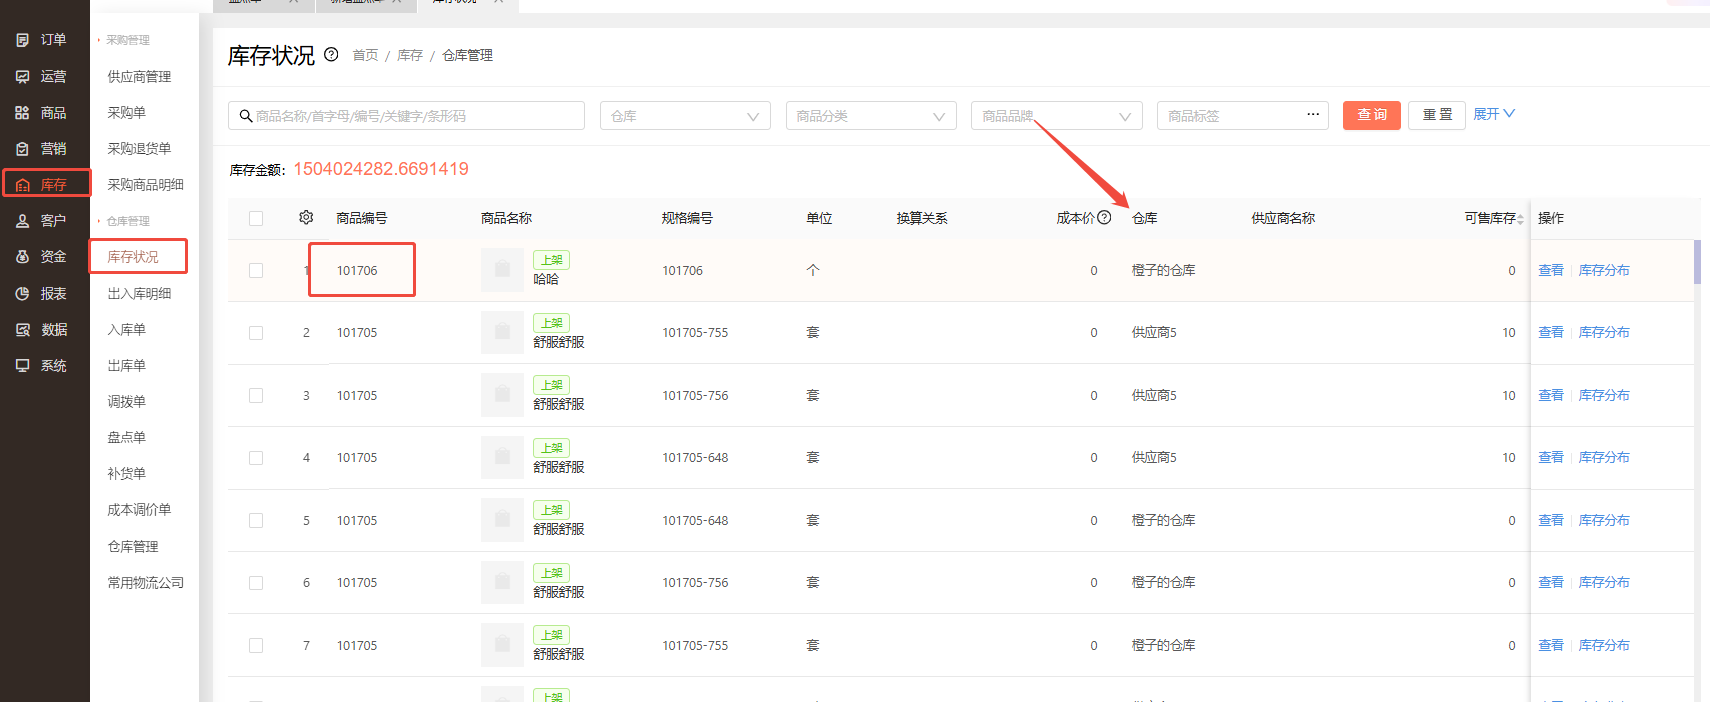
Task: Open the 商品标签 selector
Action: [x=1243, y=116]
